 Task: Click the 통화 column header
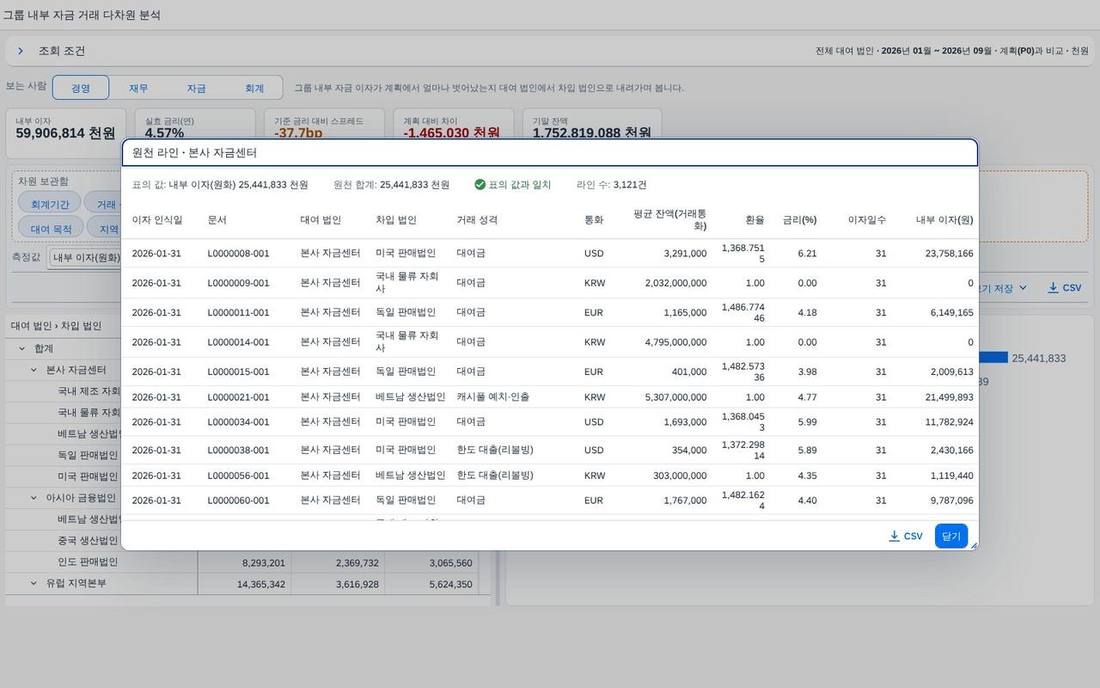pos(593,220)
